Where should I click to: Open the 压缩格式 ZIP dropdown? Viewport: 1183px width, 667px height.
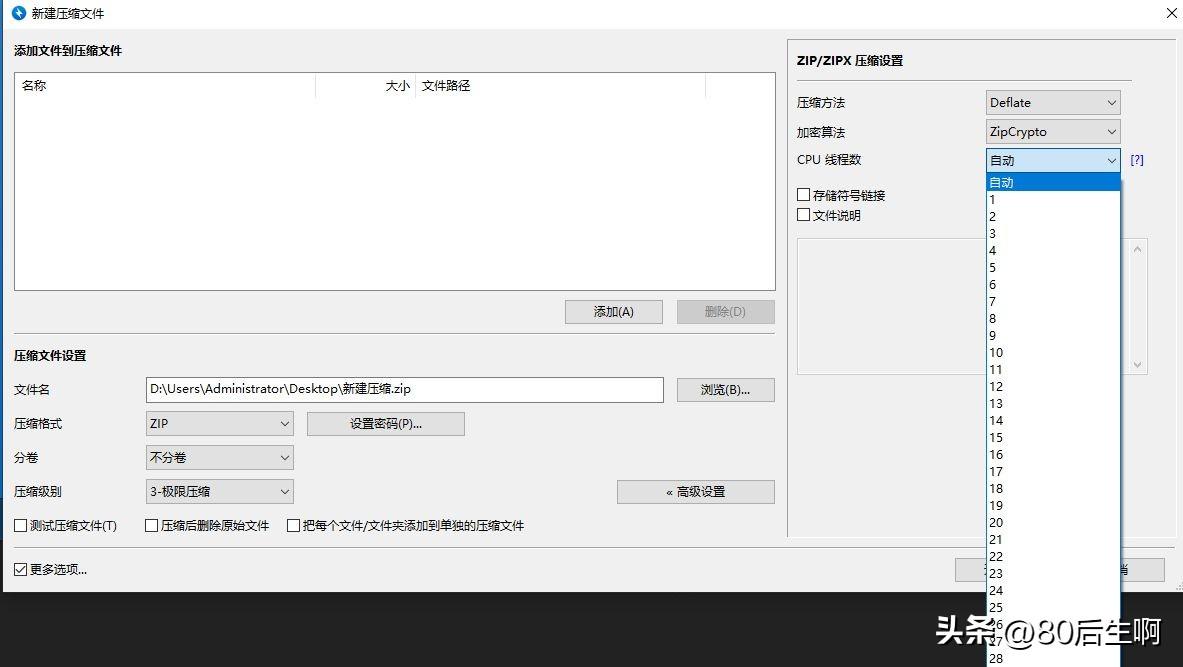[x=220, y=423]
